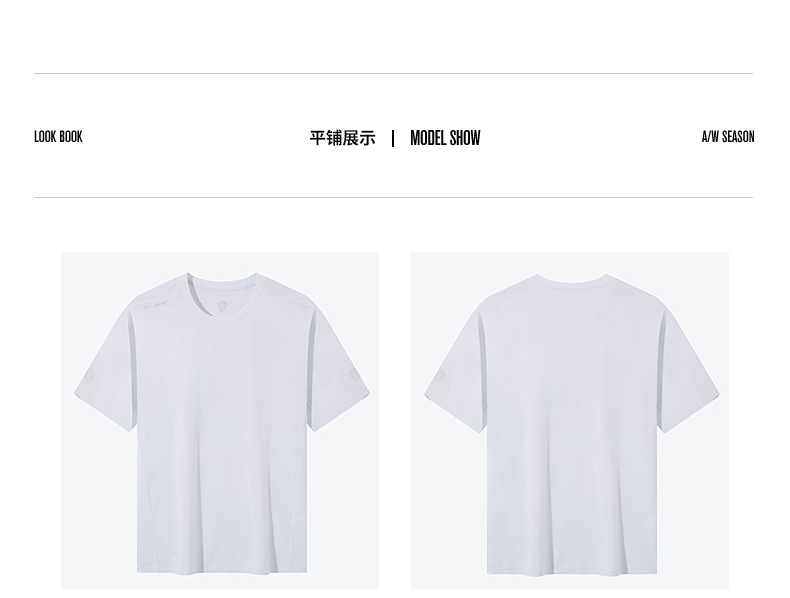Screen dimensions: 790x598
Task: Click the bottom hem of the front-view shirt
Action: click(x=222, y=570)
